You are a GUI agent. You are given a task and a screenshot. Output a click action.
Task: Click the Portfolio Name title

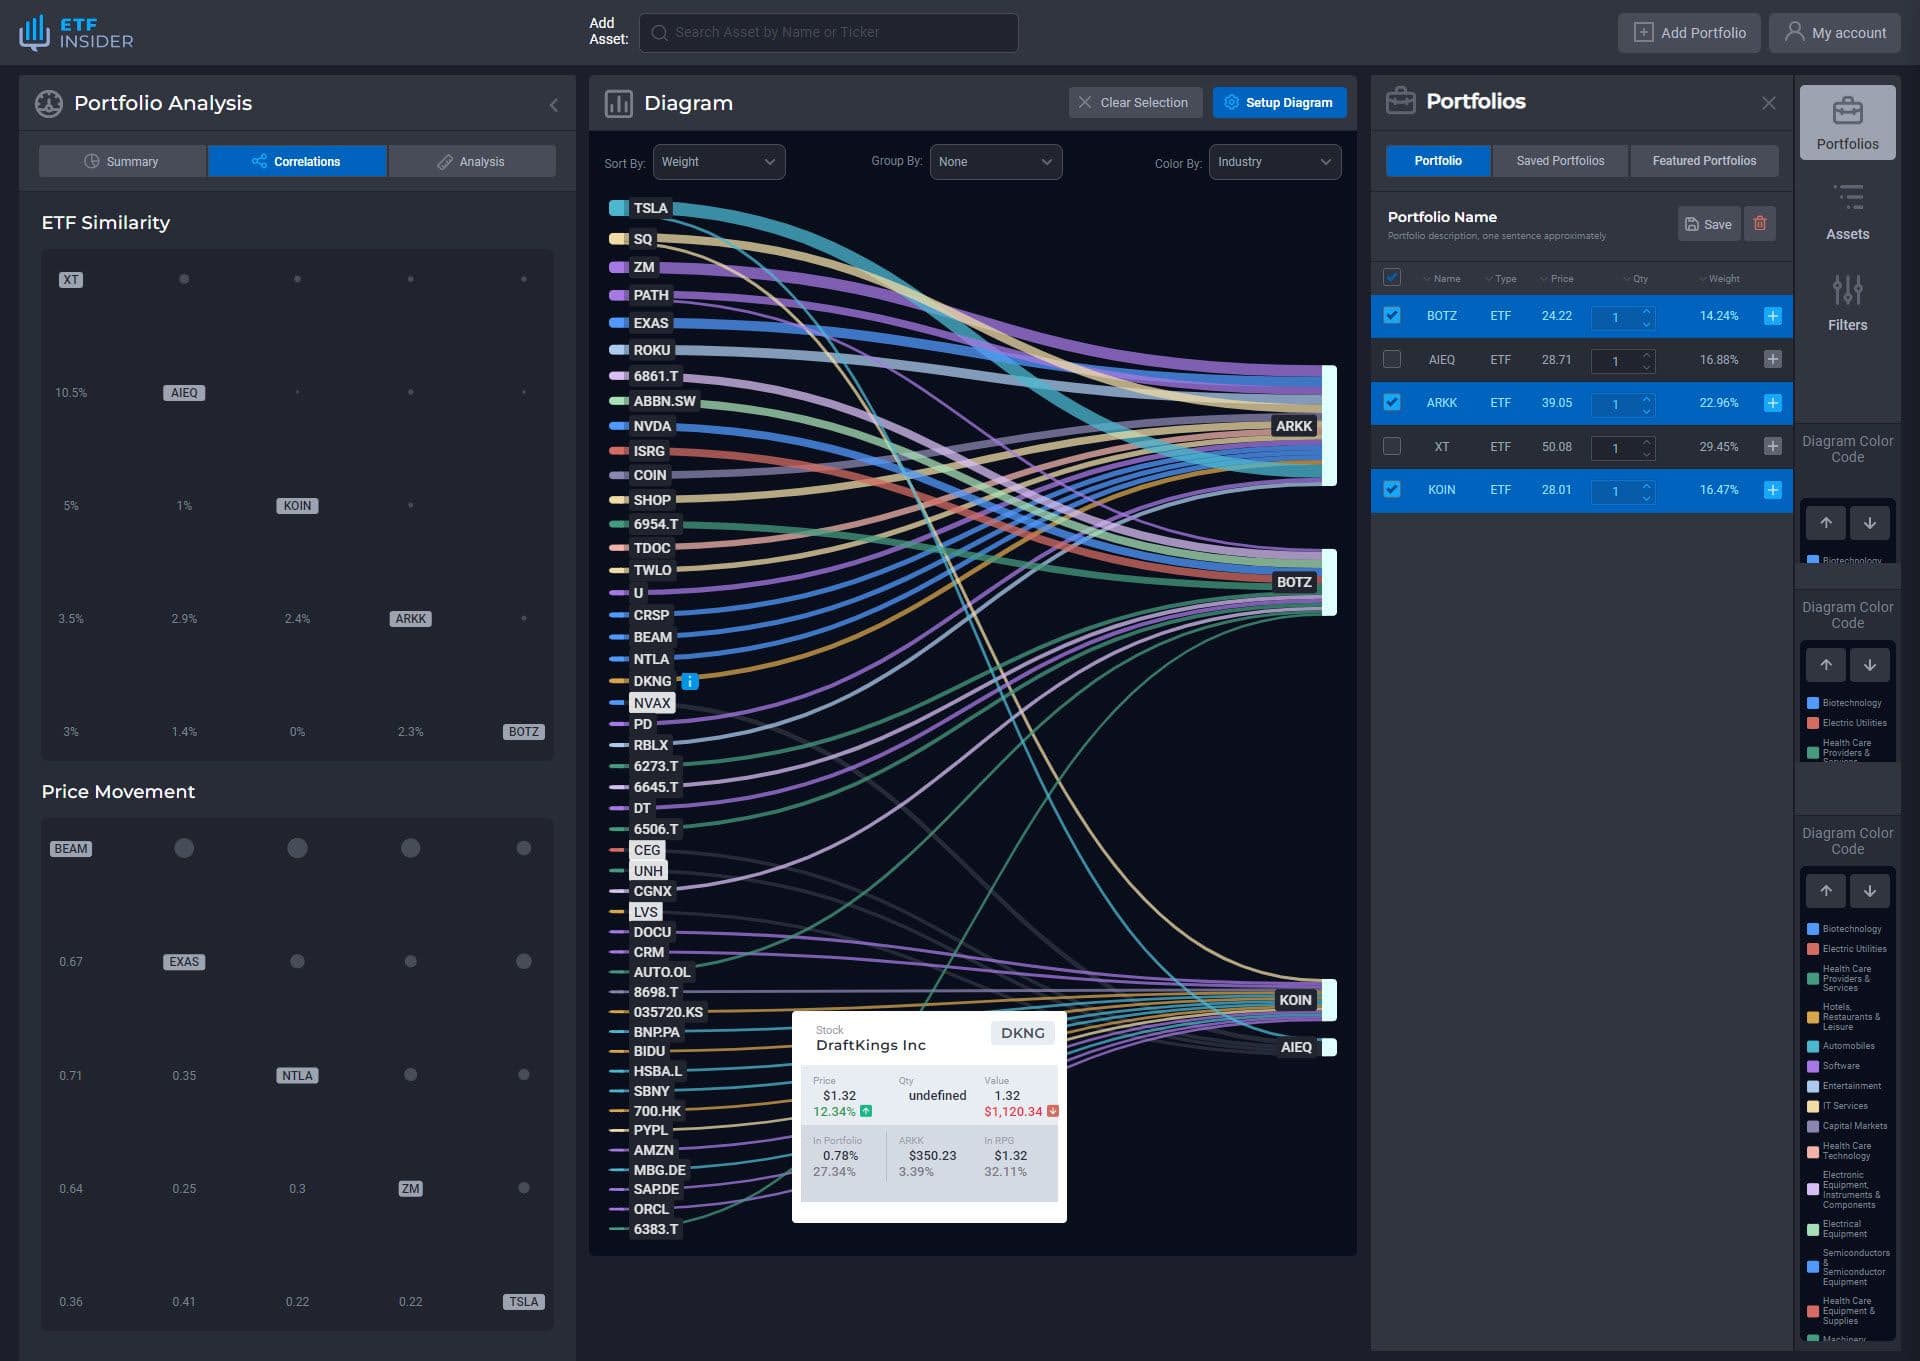pos(1442,217)
